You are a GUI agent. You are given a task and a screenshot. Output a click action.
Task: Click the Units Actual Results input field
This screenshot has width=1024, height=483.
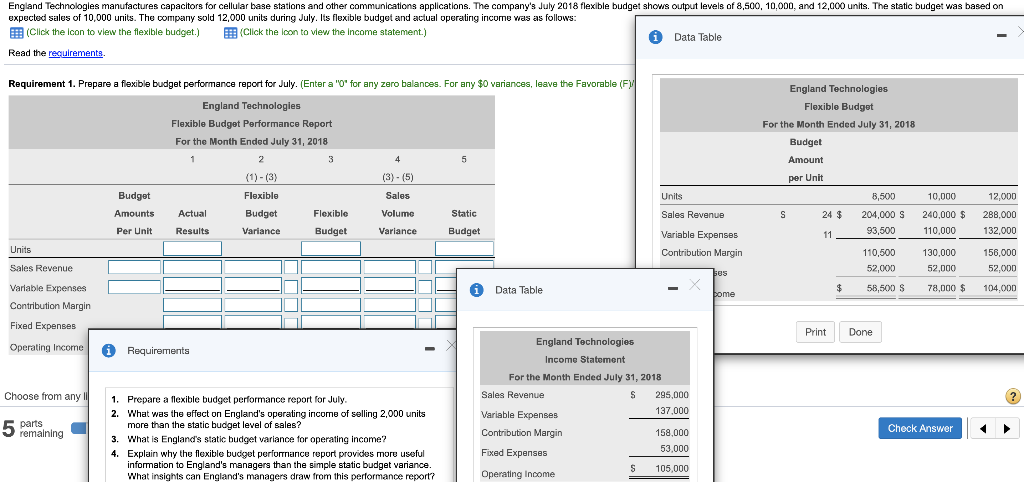192,249
